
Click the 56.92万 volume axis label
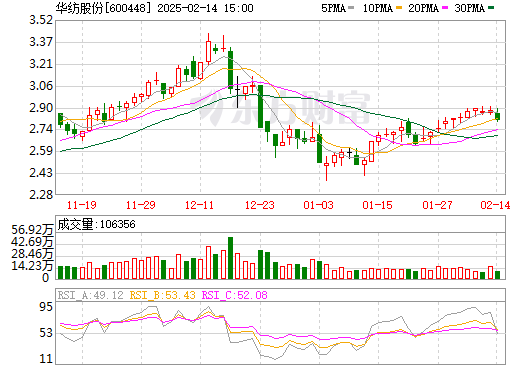[x=32, y=230]
